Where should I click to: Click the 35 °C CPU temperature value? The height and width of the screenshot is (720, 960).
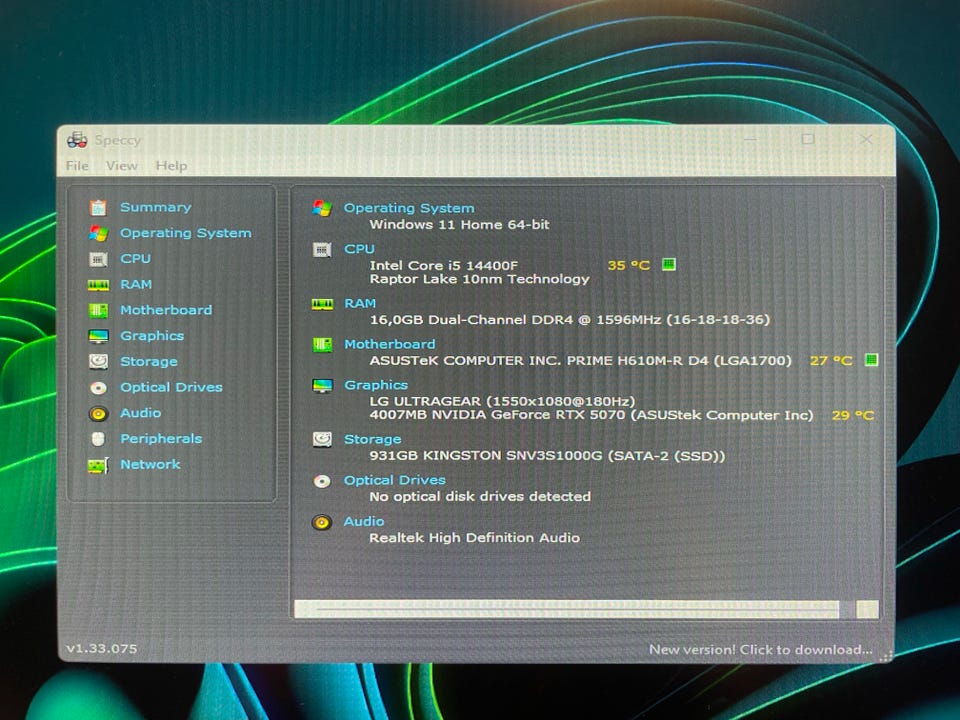coord(628,265)
